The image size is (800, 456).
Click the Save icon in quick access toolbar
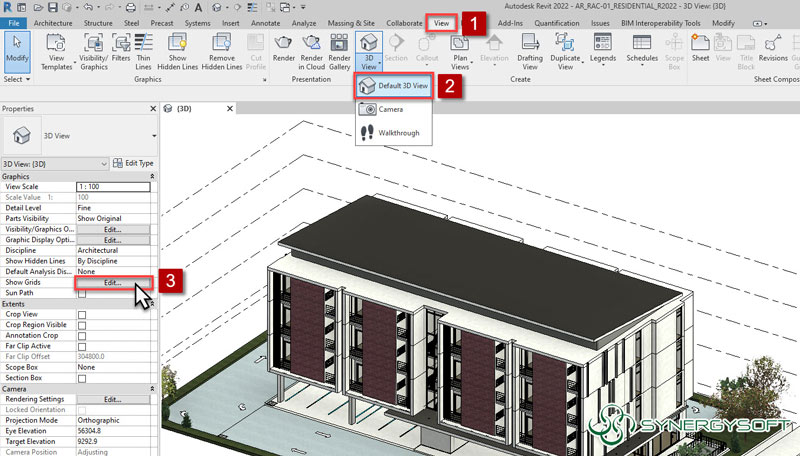pyautogui.click(x=53, y=7)
